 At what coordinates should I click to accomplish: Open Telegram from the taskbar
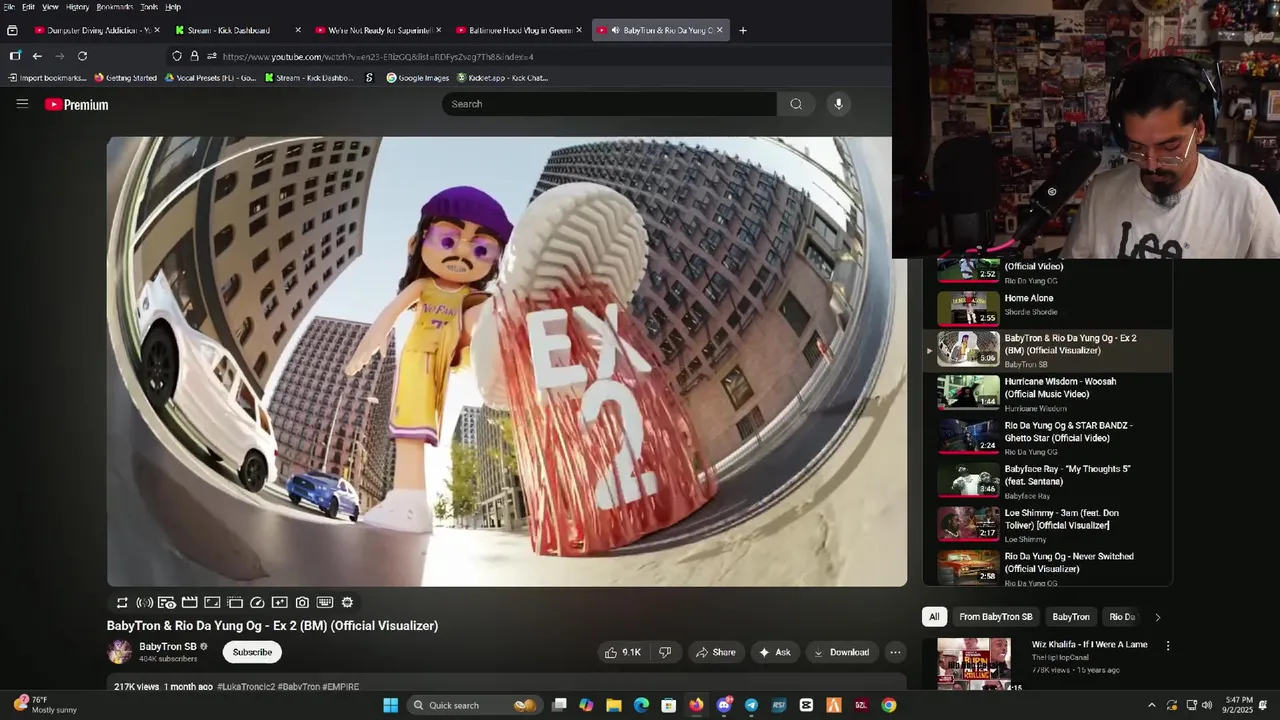tap(751, 705)
